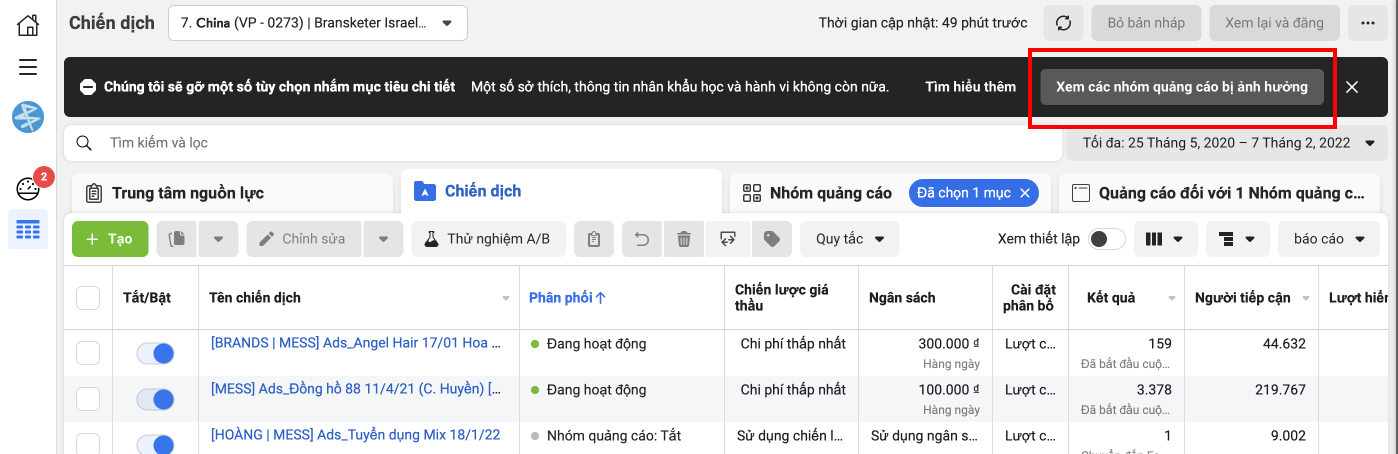The height and width of the screenshot is (454, 1398).
Task: Click the 'Xem lại và đăng' button
Action: point(1273,23)
